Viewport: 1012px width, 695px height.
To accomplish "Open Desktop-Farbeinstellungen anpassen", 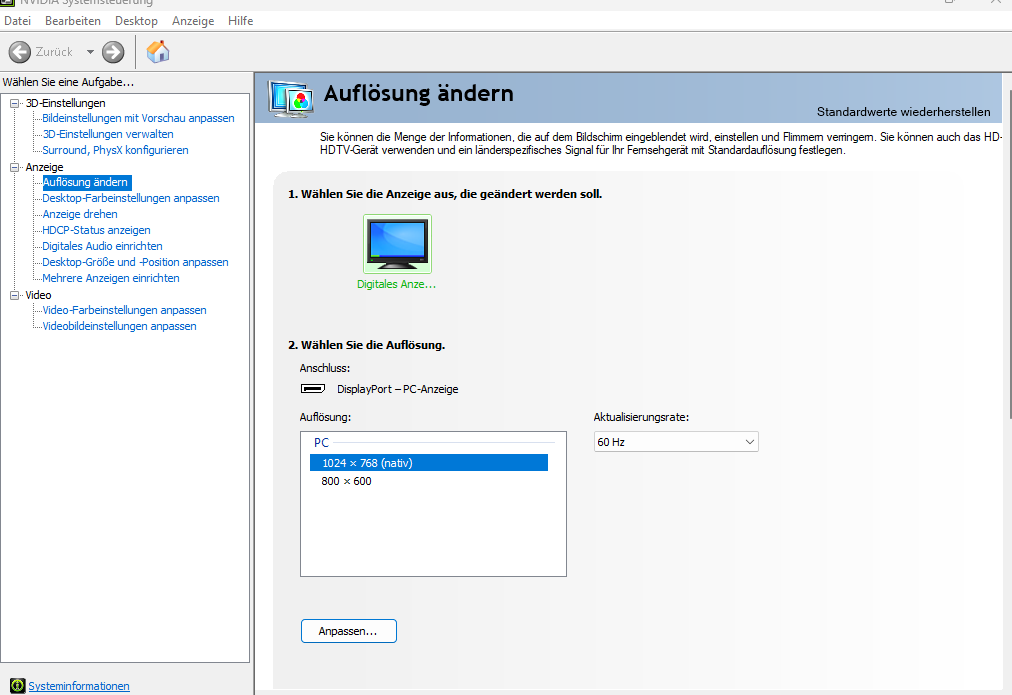I will (x=130, y=198).
